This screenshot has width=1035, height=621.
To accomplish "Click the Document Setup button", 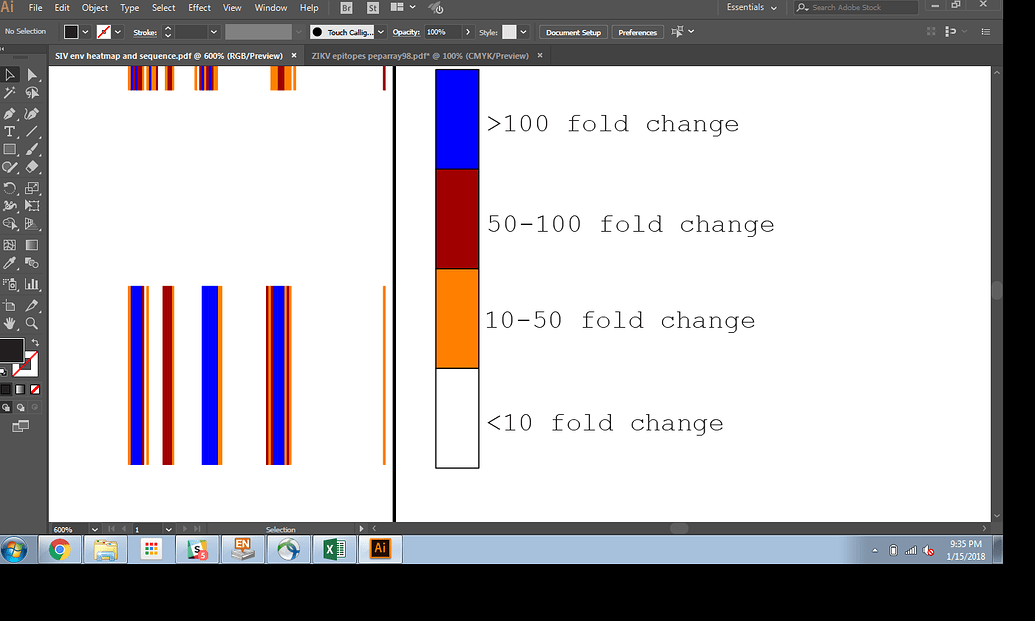I will tap(573, 31).
